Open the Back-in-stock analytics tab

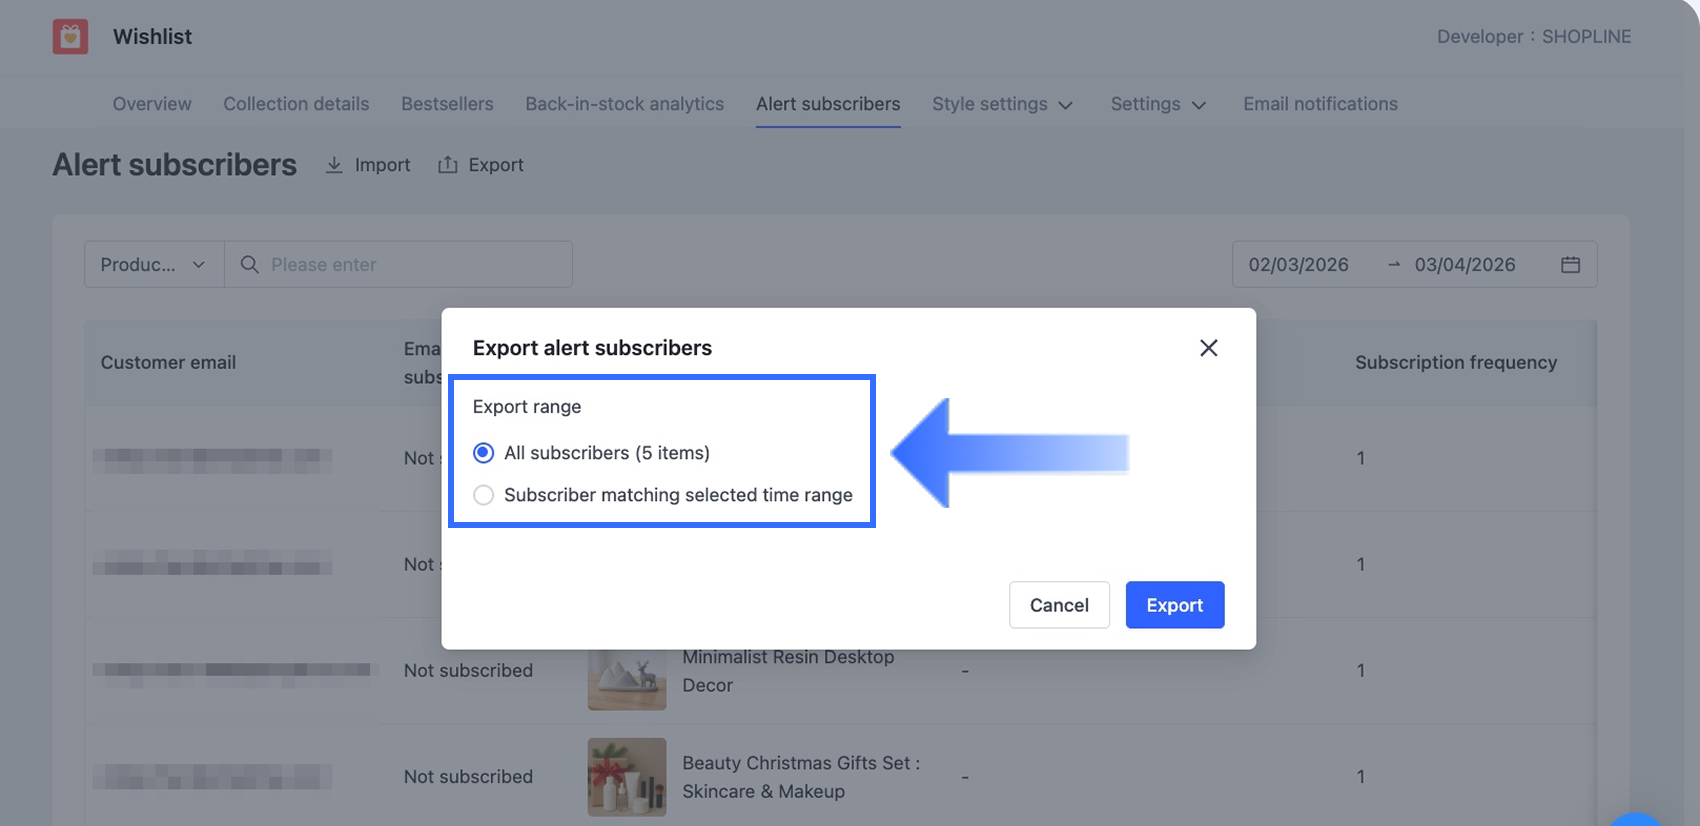click(x=624, y=104)
